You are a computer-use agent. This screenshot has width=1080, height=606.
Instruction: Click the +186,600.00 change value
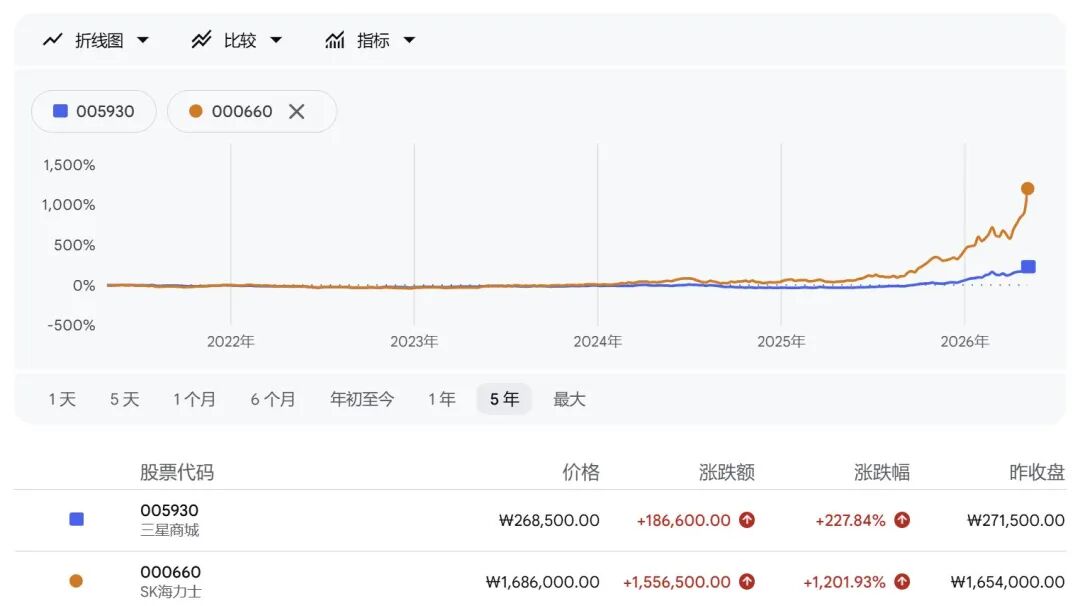683,521
